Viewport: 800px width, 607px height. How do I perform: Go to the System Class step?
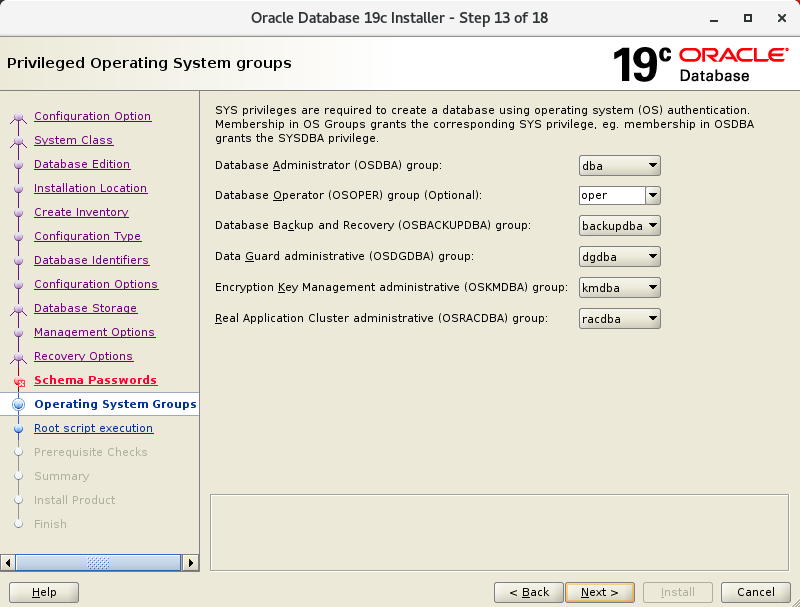click(73, 140)
